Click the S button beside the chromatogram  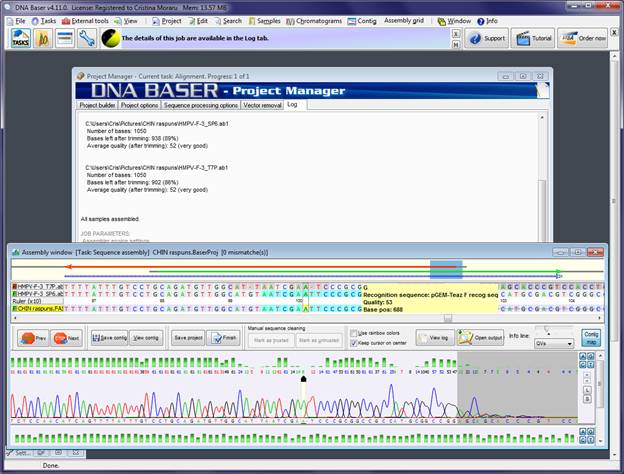coord(587,399)
